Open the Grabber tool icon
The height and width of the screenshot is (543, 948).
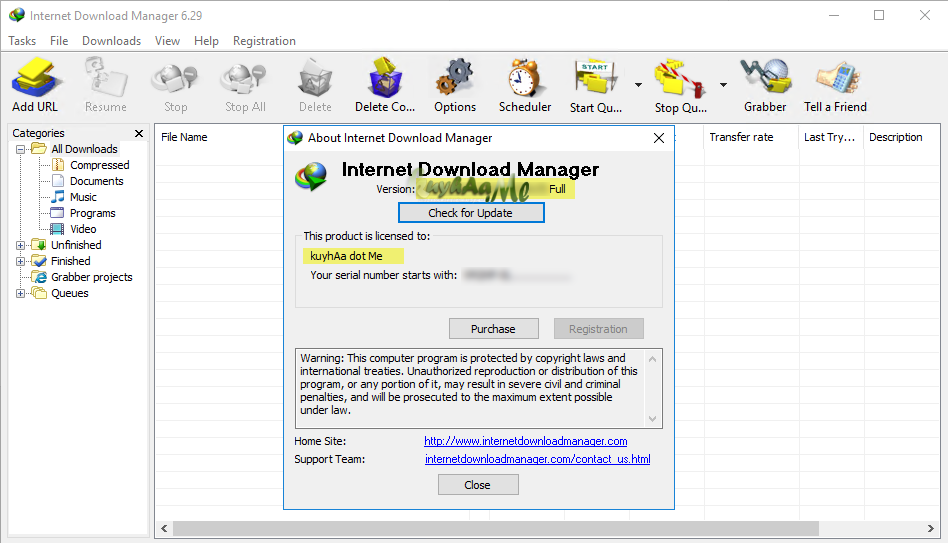click(765, 77)
